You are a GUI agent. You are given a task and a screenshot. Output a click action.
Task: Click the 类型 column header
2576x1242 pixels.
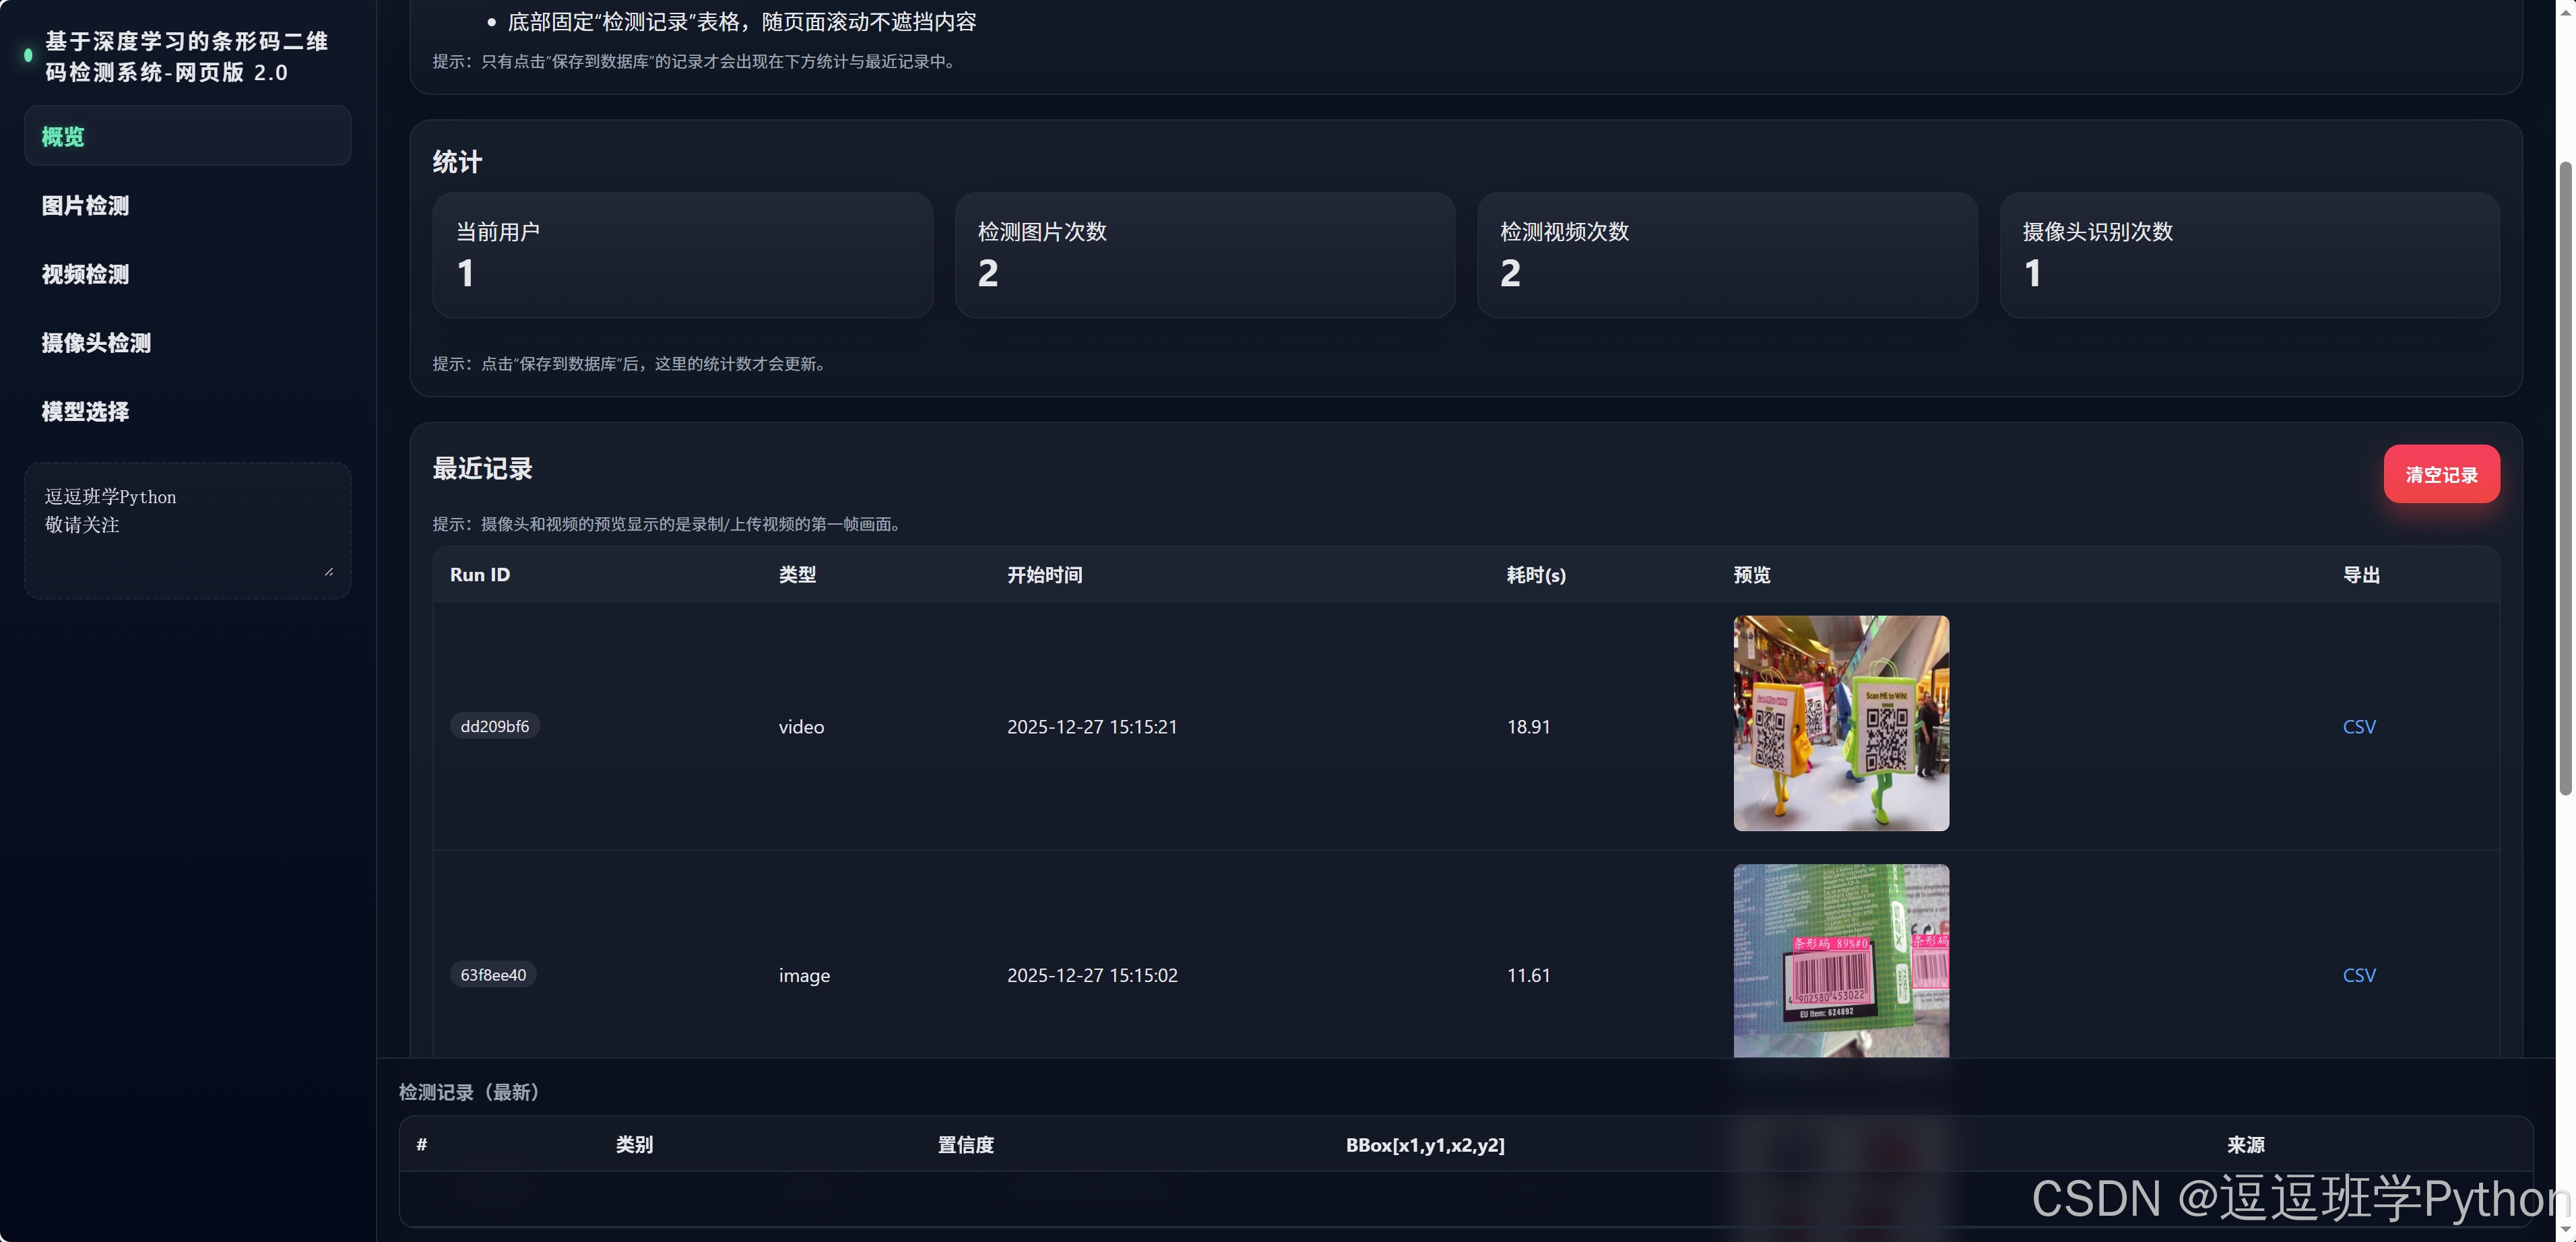pos(797,575)
